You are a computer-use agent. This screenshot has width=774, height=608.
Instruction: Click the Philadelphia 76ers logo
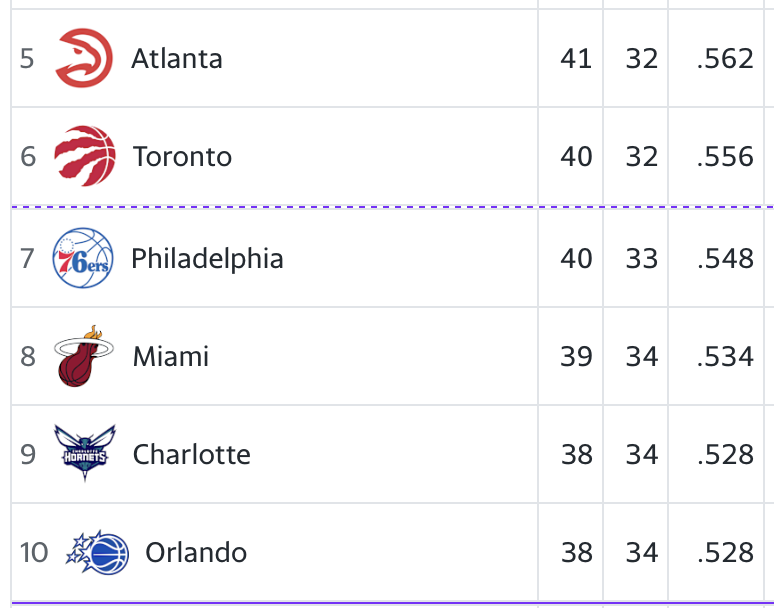tap(83, 258)
